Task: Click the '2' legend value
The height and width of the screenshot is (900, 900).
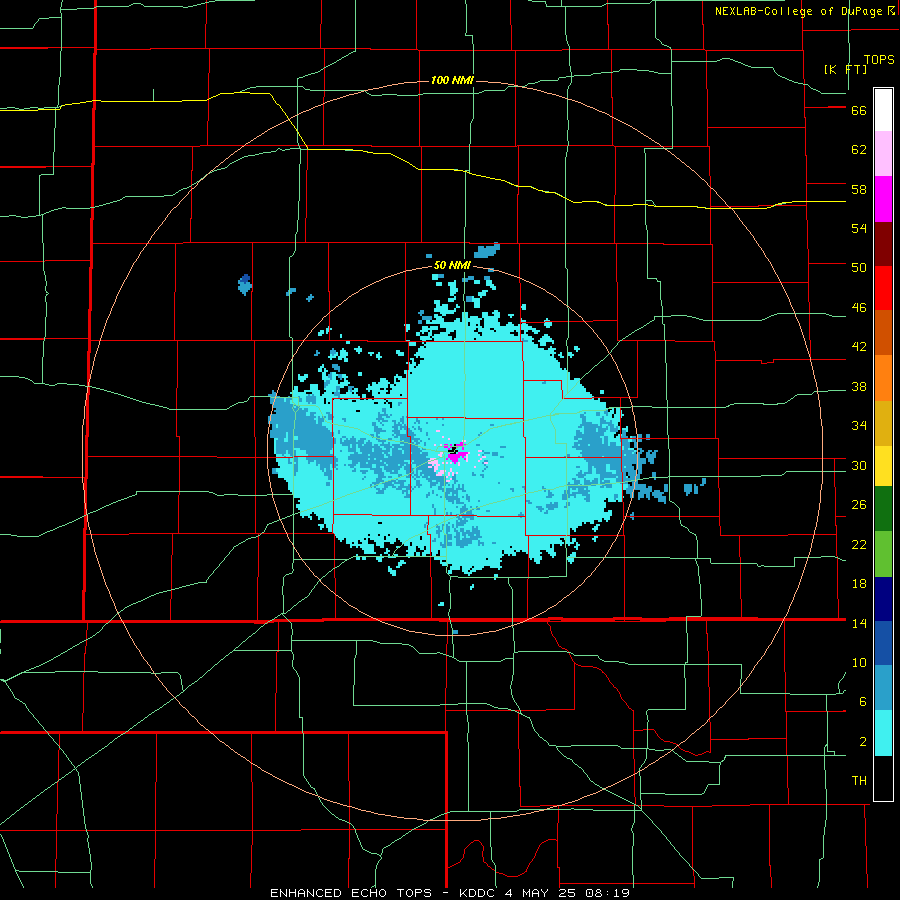Action: 863,742
